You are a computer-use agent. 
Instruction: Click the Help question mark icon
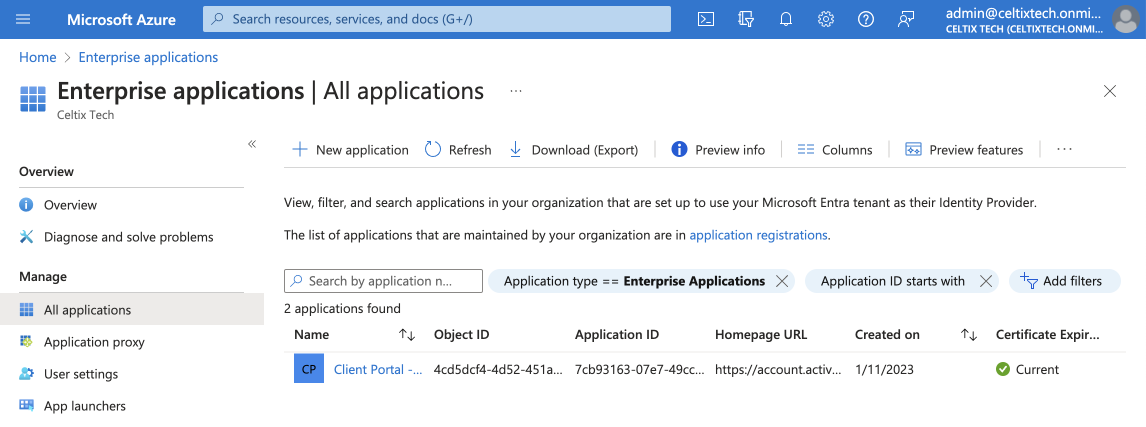coord(866,19)
